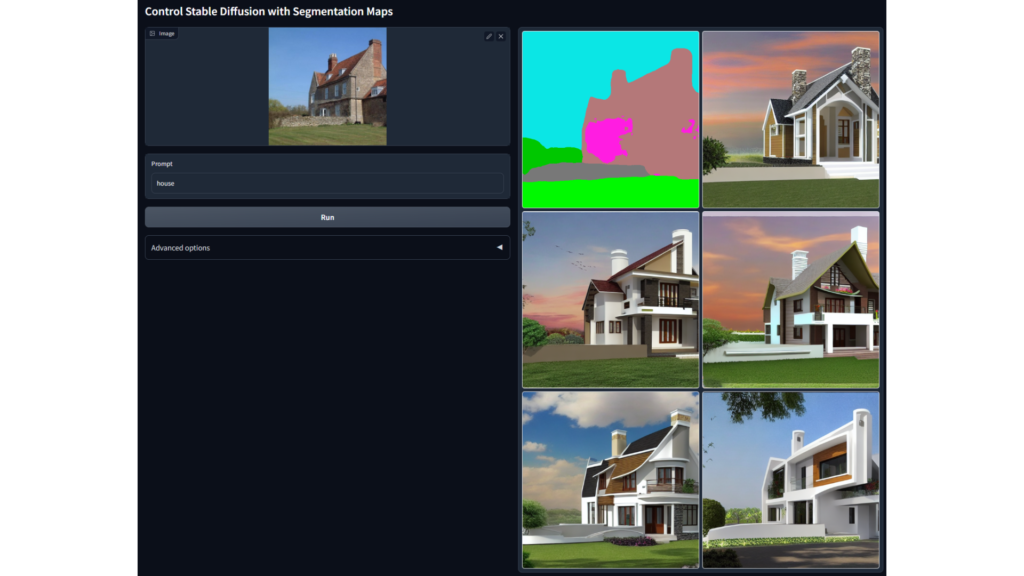Focus the Prompt field containing "house"
This screenshot has width=1024, height=576.
tap(327, 184)
